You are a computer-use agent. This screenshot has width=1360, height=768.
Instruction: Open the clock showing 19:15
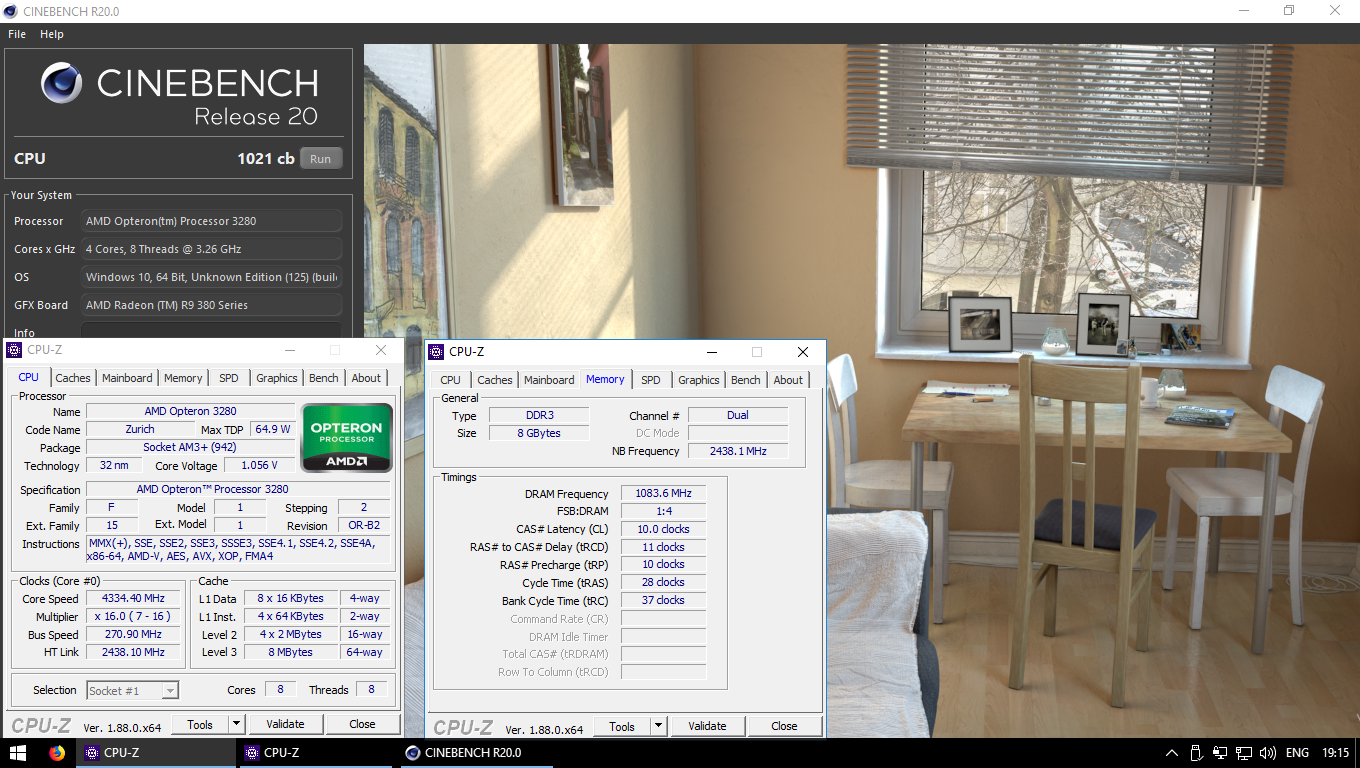[x=1335, y=753]
